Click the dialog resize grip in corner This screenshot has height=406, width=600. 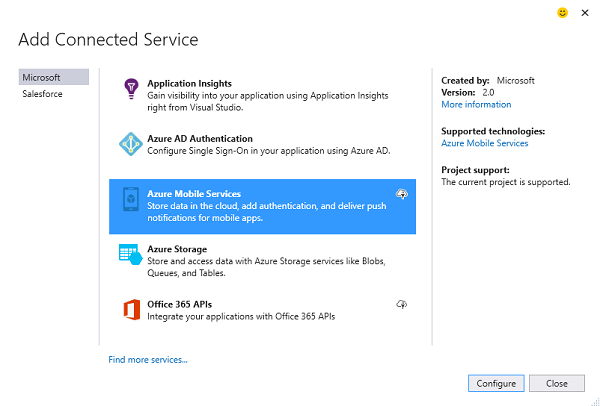(595, 401)
